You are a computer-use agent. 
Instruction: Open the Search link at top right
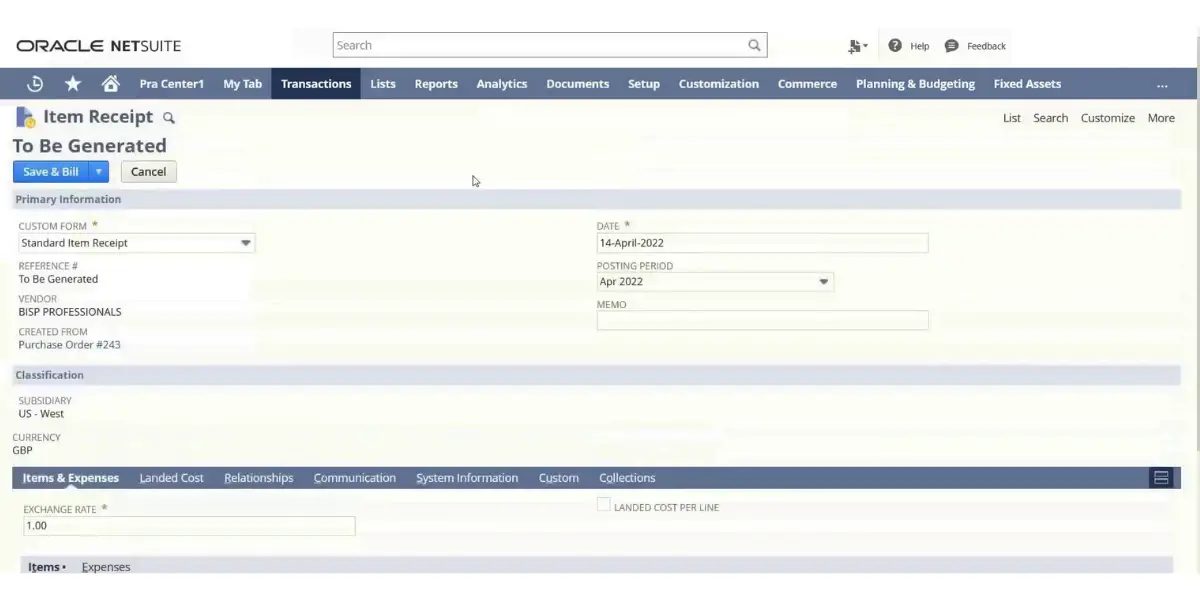click(1051, 118)
